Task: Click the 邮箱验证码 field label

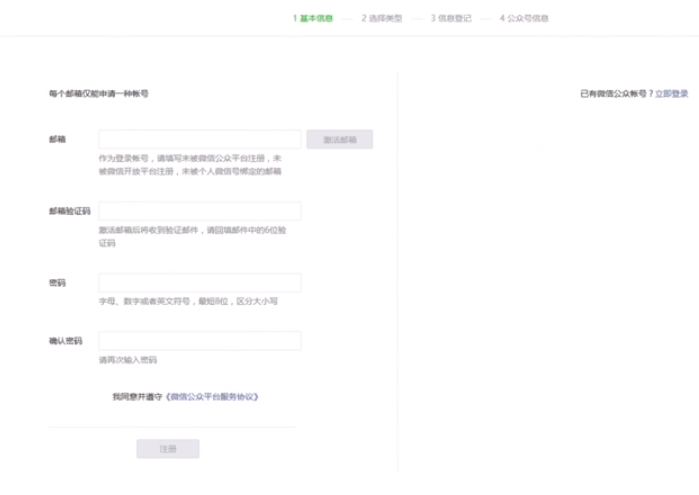Action: tap(69, 211)
